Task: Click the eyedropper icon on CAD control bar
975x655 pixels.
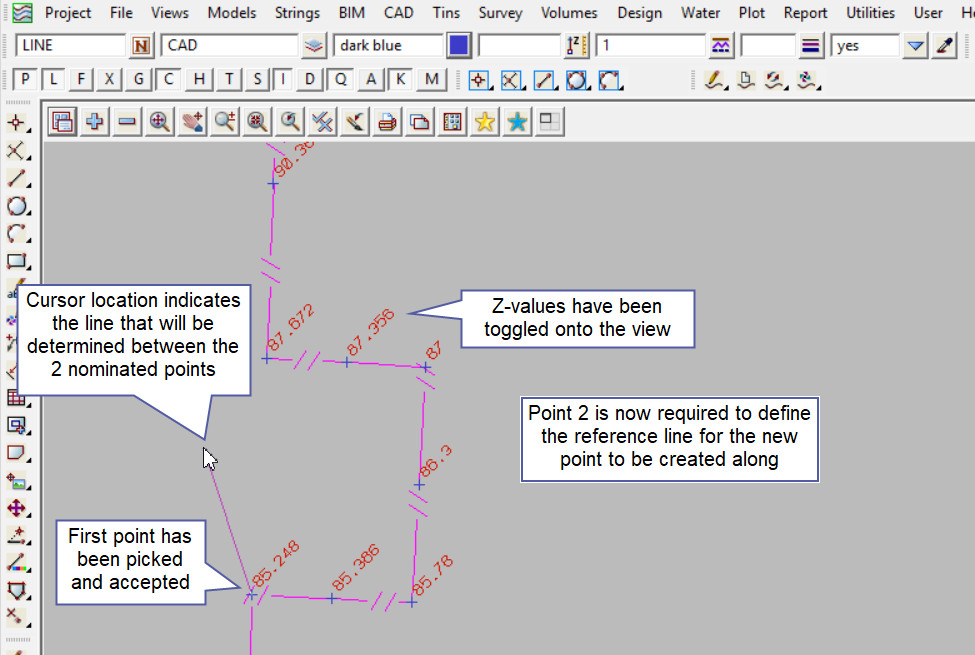Action: (x=944, y=46)
